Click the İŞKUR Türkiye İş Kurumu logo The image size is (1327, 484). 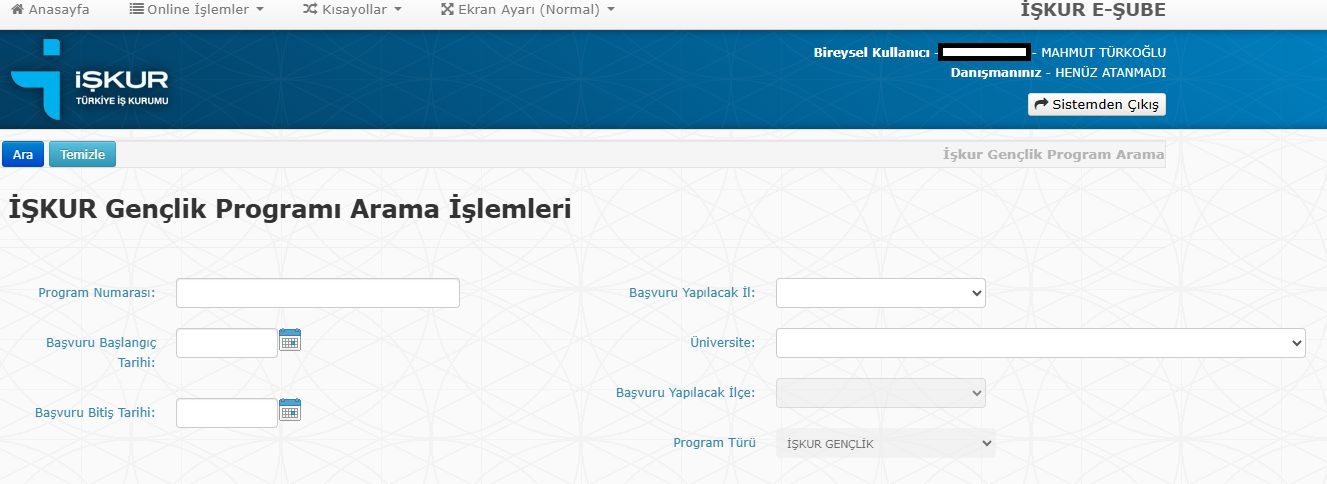click(x=90, y=80)
